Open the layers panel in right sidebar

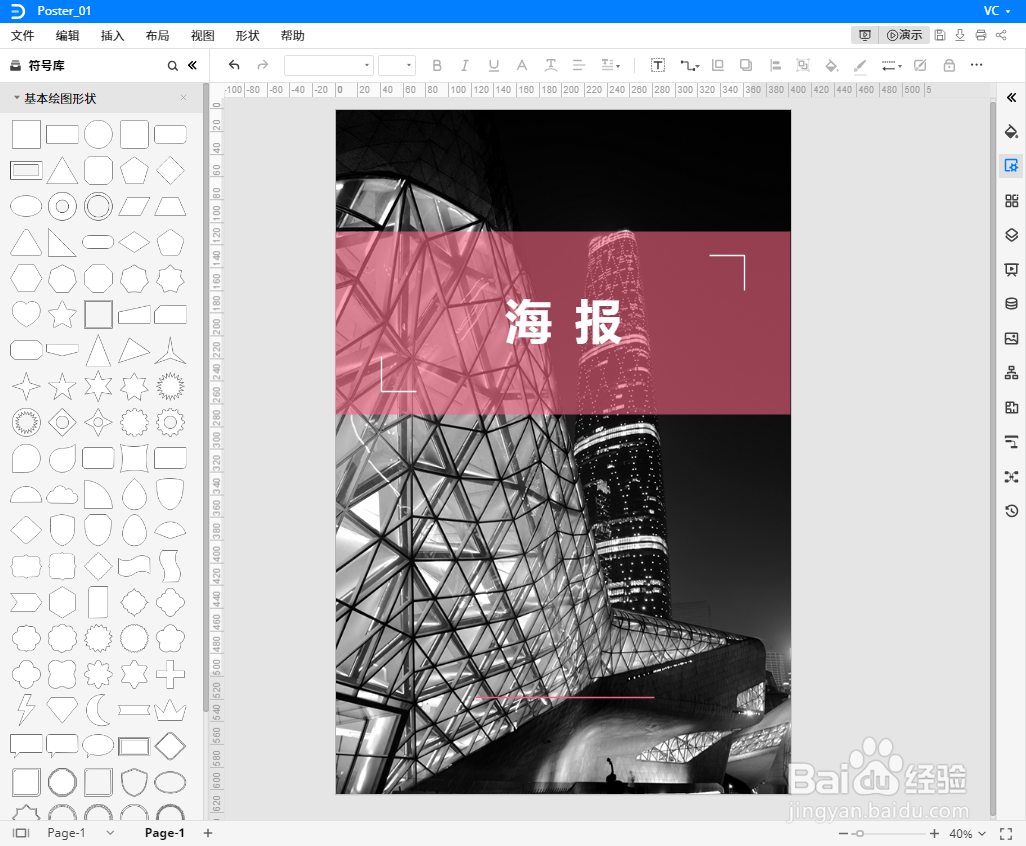1011,235
